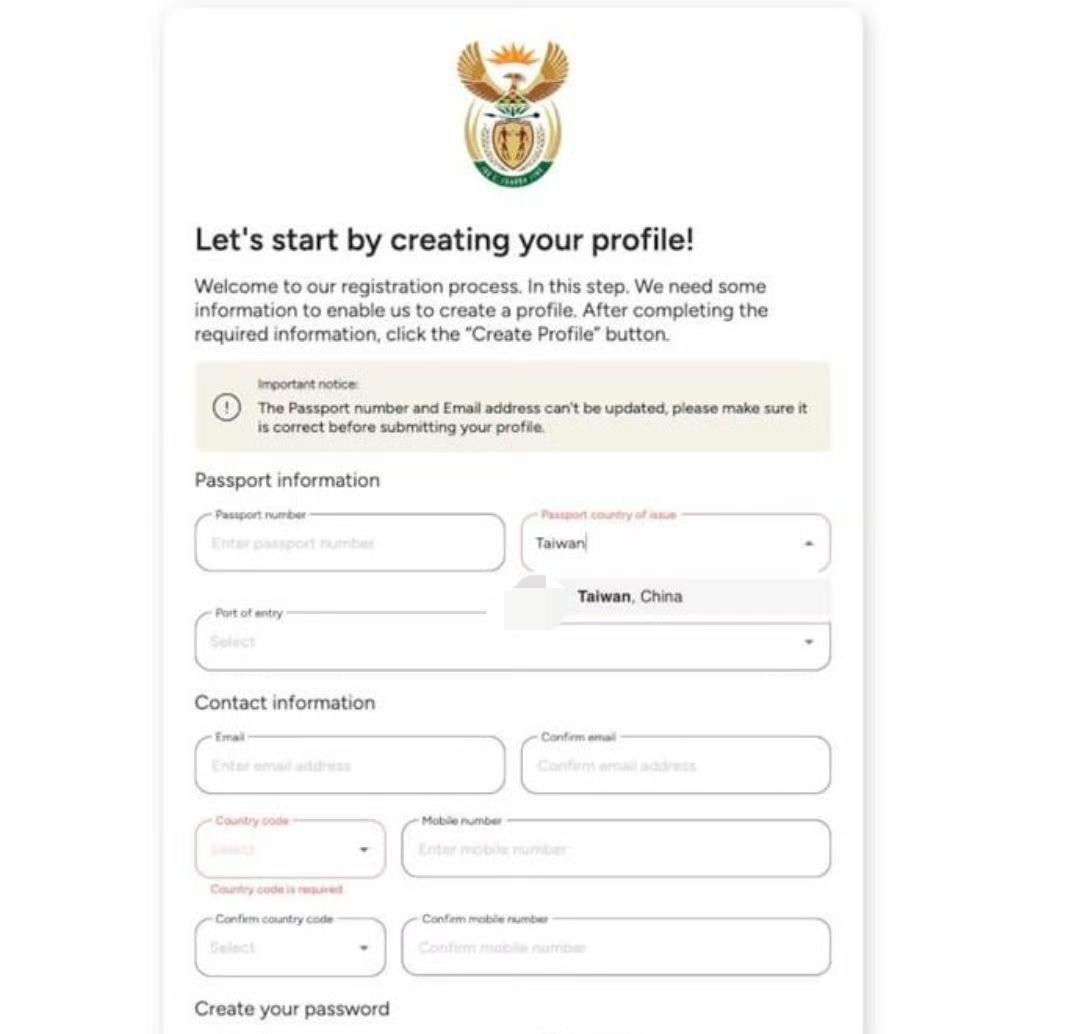
Task: Open the Country code dropdown arrow
Action: point(364,849)
